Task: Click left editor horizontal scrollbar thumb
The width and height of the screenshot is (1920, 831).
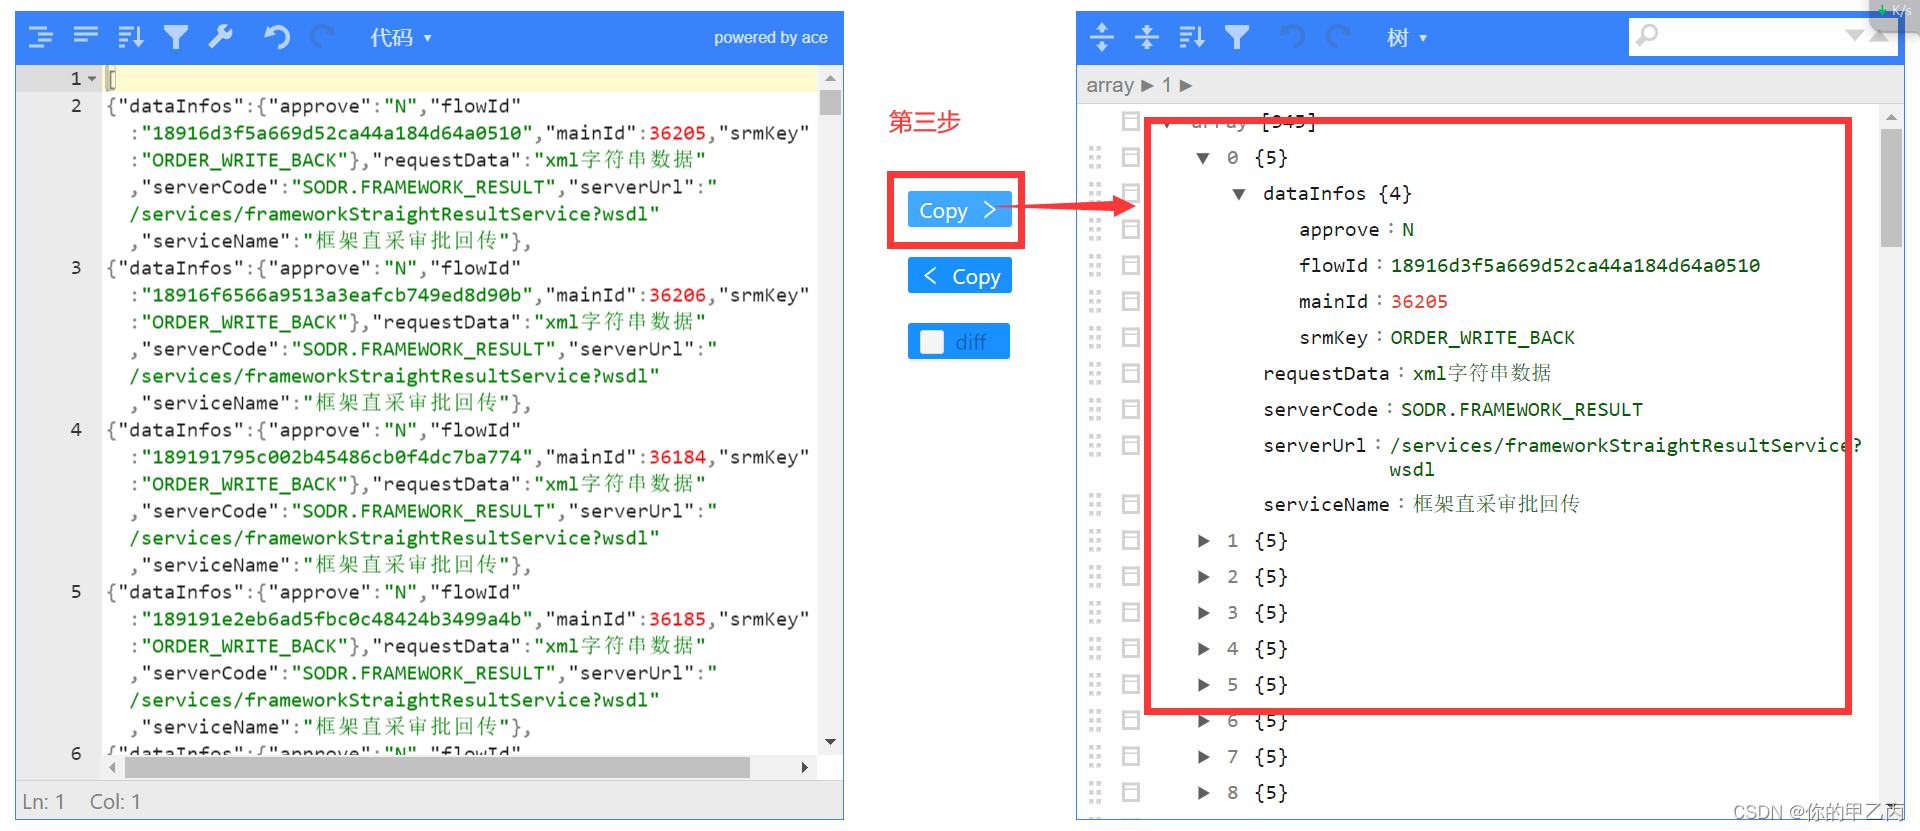Action: click(436, 767)
